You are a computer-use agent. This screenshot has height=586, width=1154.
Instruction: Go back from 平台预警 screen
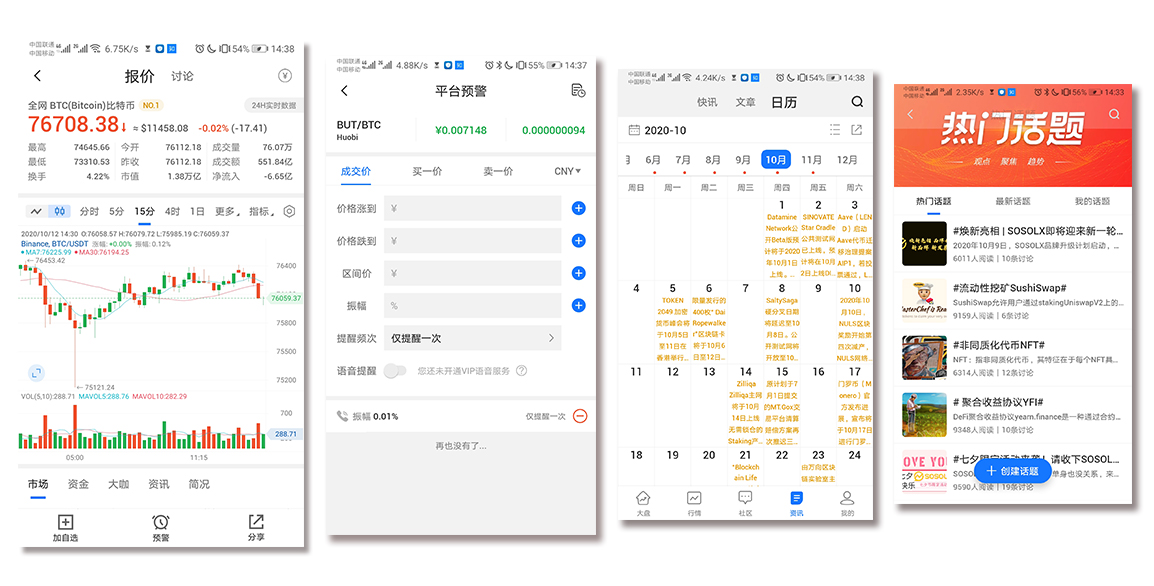coord(344,91)
